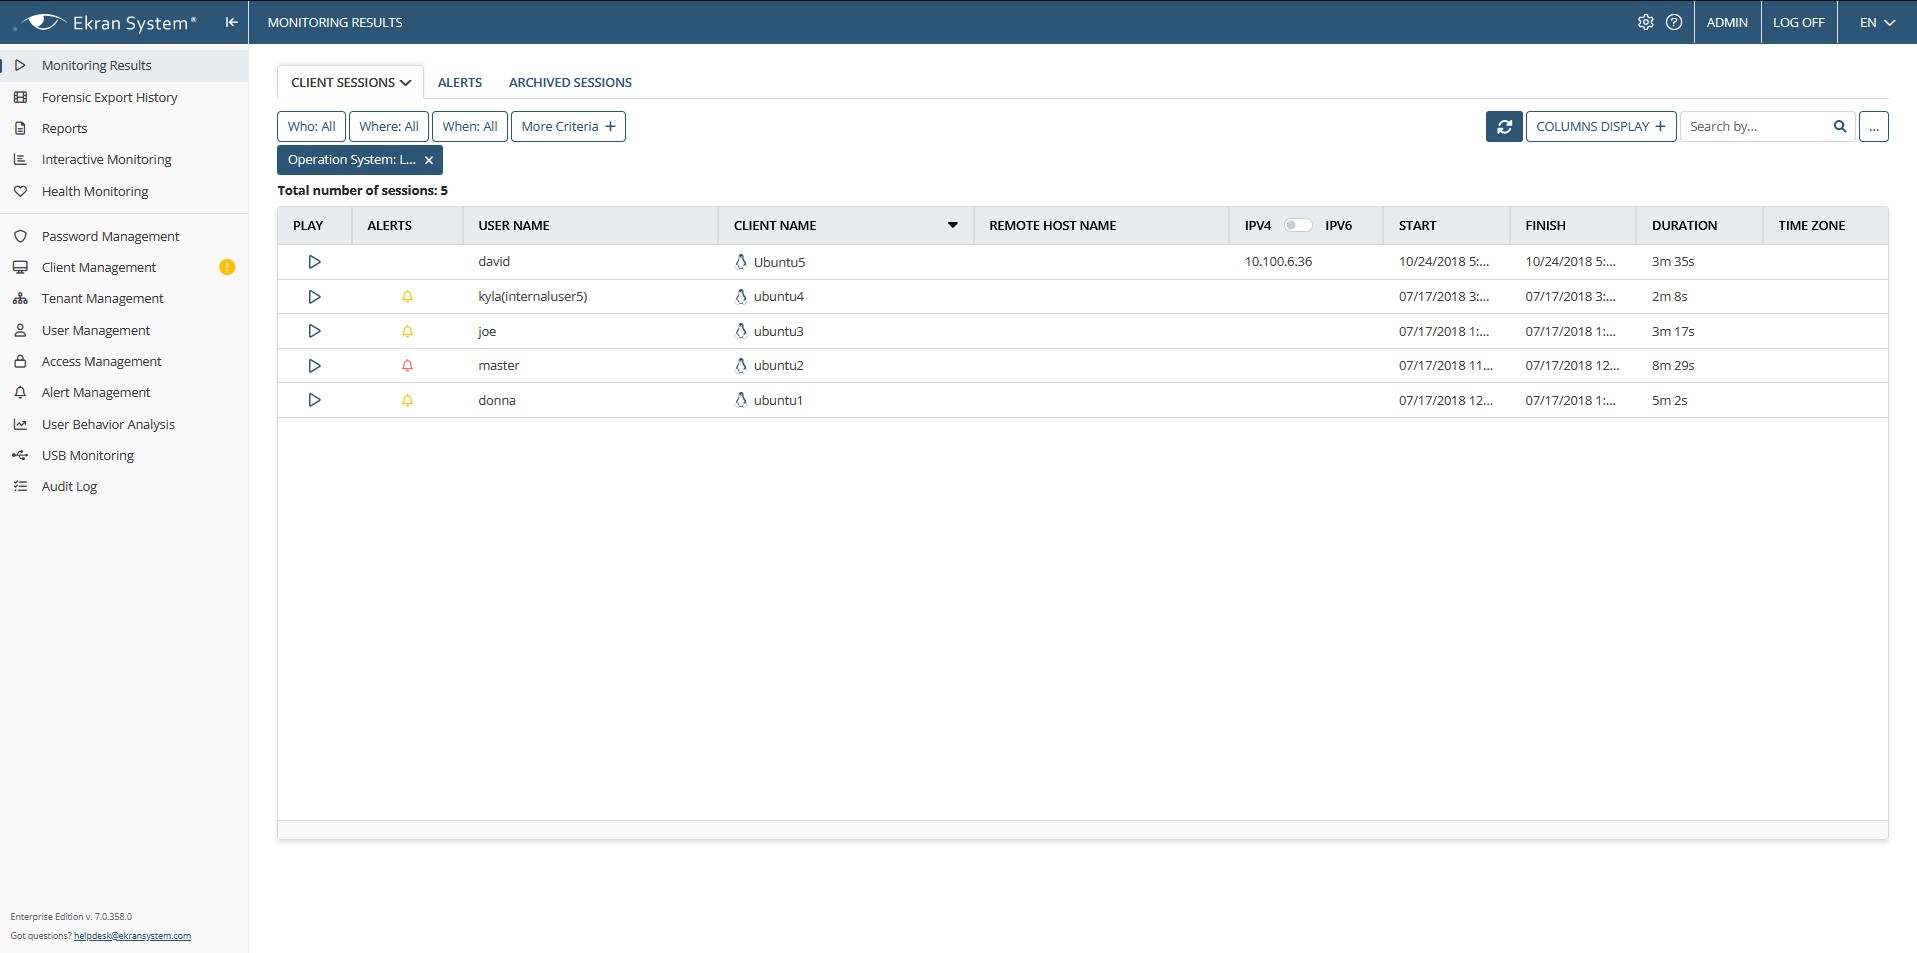Click red alert bell in master row
The height and width of the screenshot is (953, 1917).
[x=407, y=366]
